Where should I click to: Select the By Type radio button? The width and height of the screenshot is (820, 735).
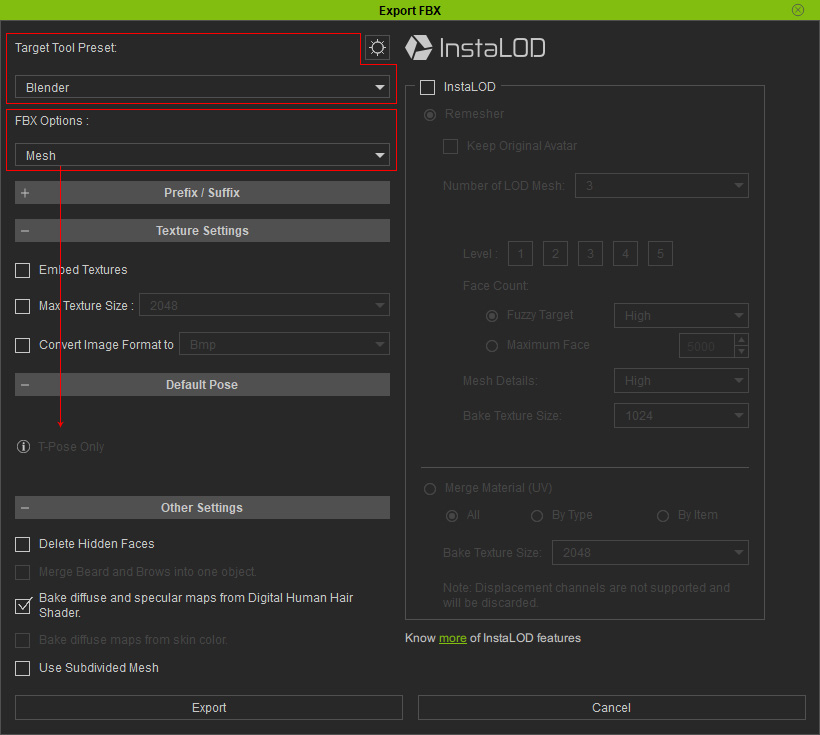pyautogui.click(x=537, y=516)
